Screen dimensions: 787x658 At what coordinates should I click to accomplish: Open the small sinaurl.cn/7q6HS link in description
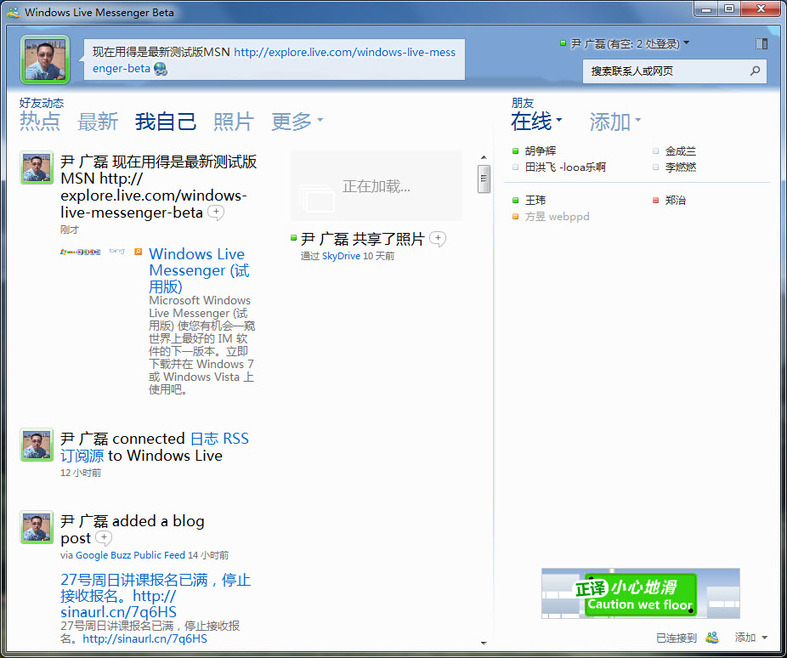145,639
